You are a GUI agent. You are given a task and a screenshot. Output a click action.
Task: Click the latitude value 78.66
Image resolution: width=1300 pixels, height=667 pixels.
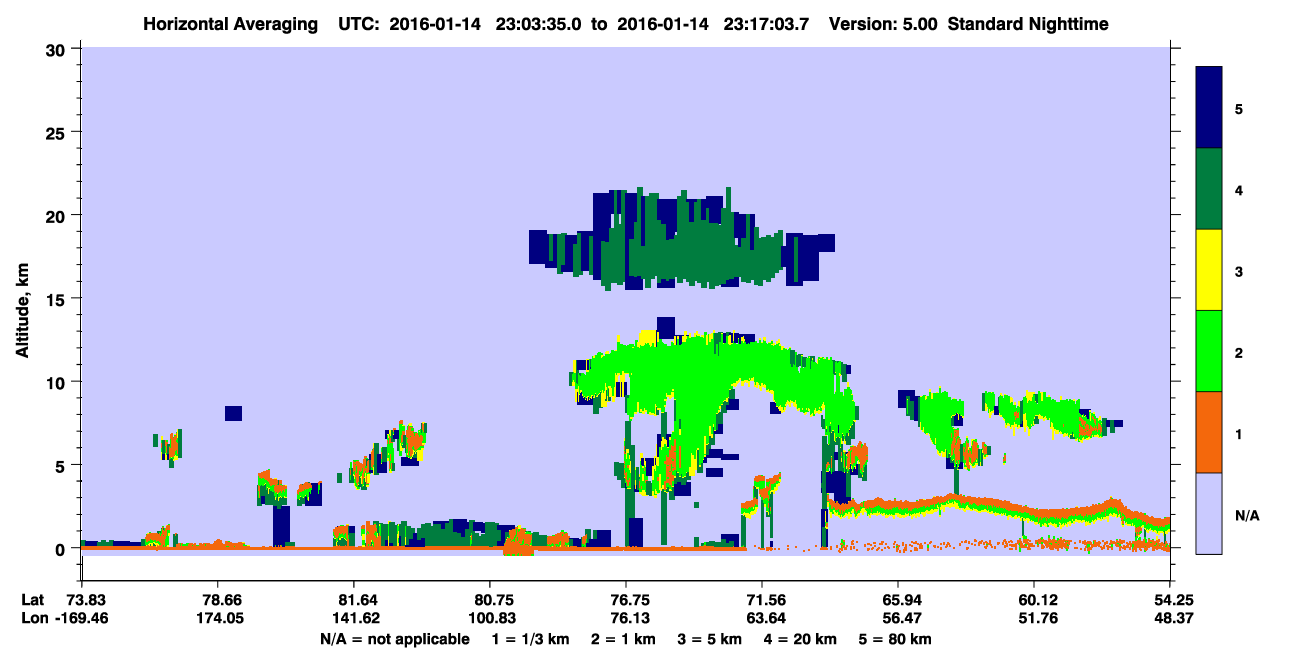click(218, 600)
